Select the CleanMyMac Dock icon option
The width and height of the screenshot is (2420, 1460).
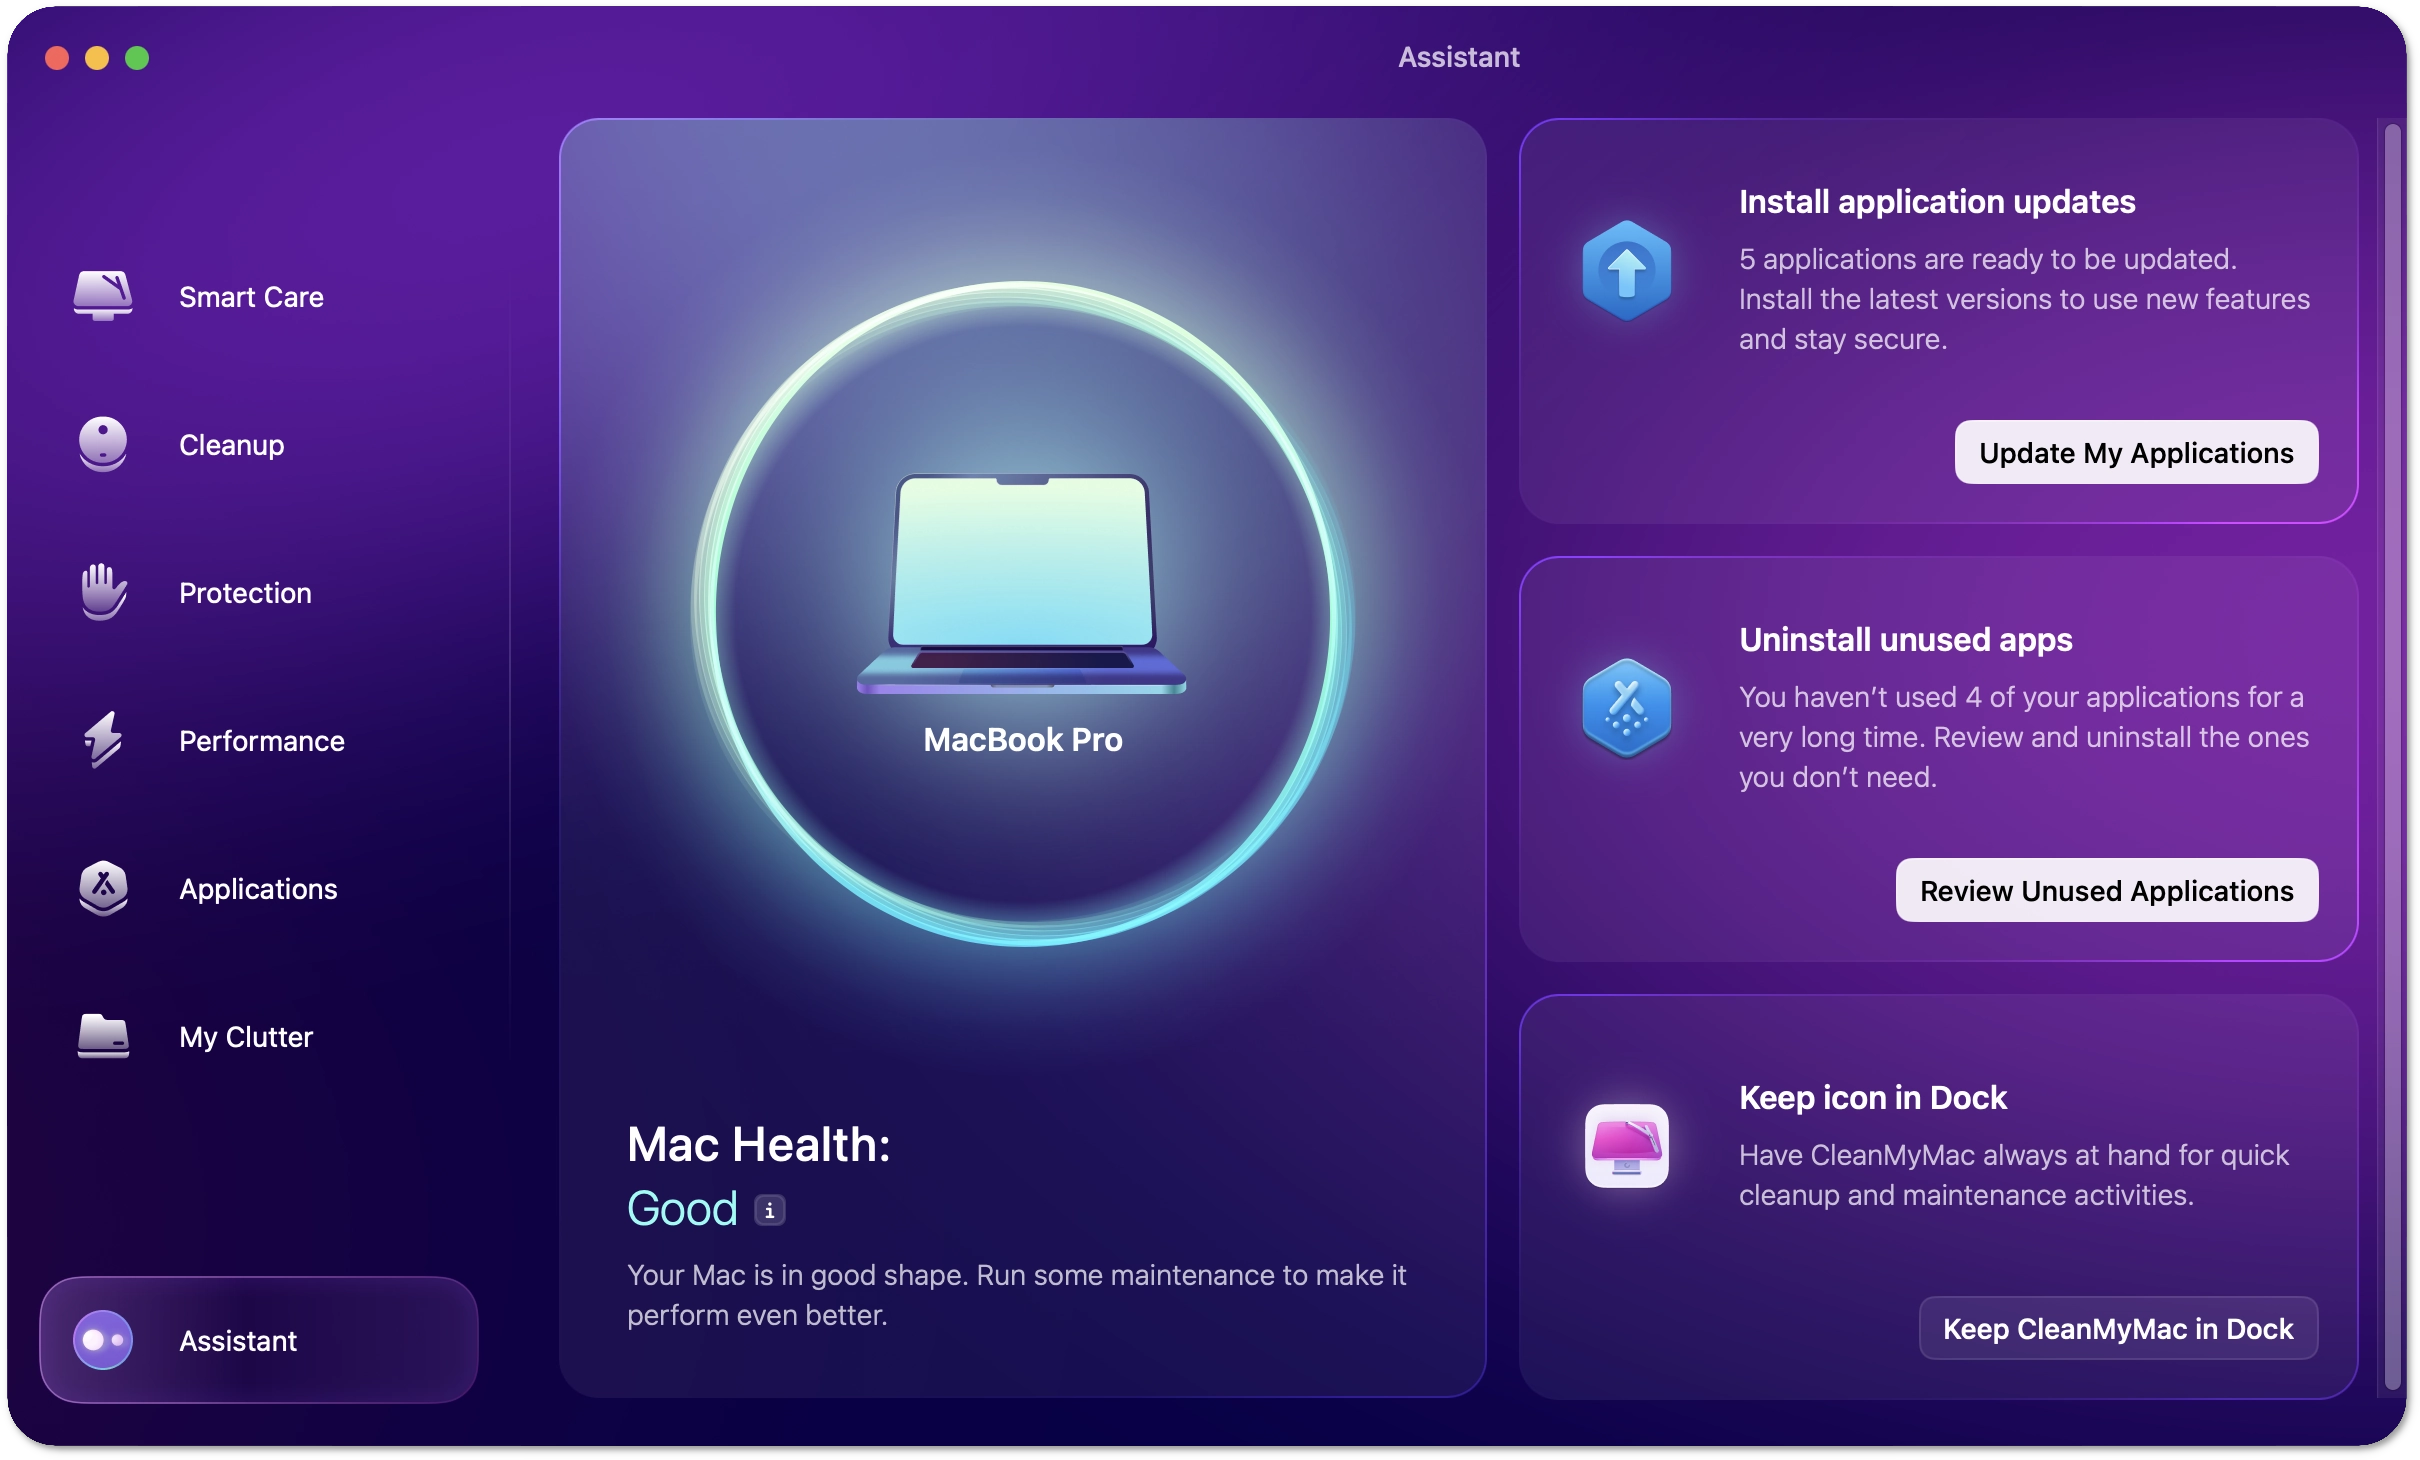tap(2118, 1329)
